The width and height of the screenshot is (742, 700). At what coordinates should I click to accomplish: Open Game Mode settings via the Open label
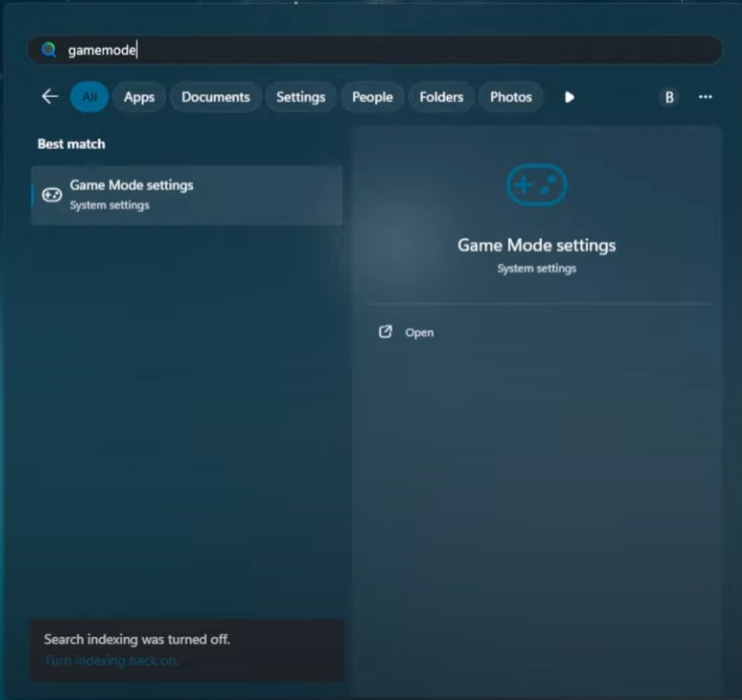click(419, 333)
